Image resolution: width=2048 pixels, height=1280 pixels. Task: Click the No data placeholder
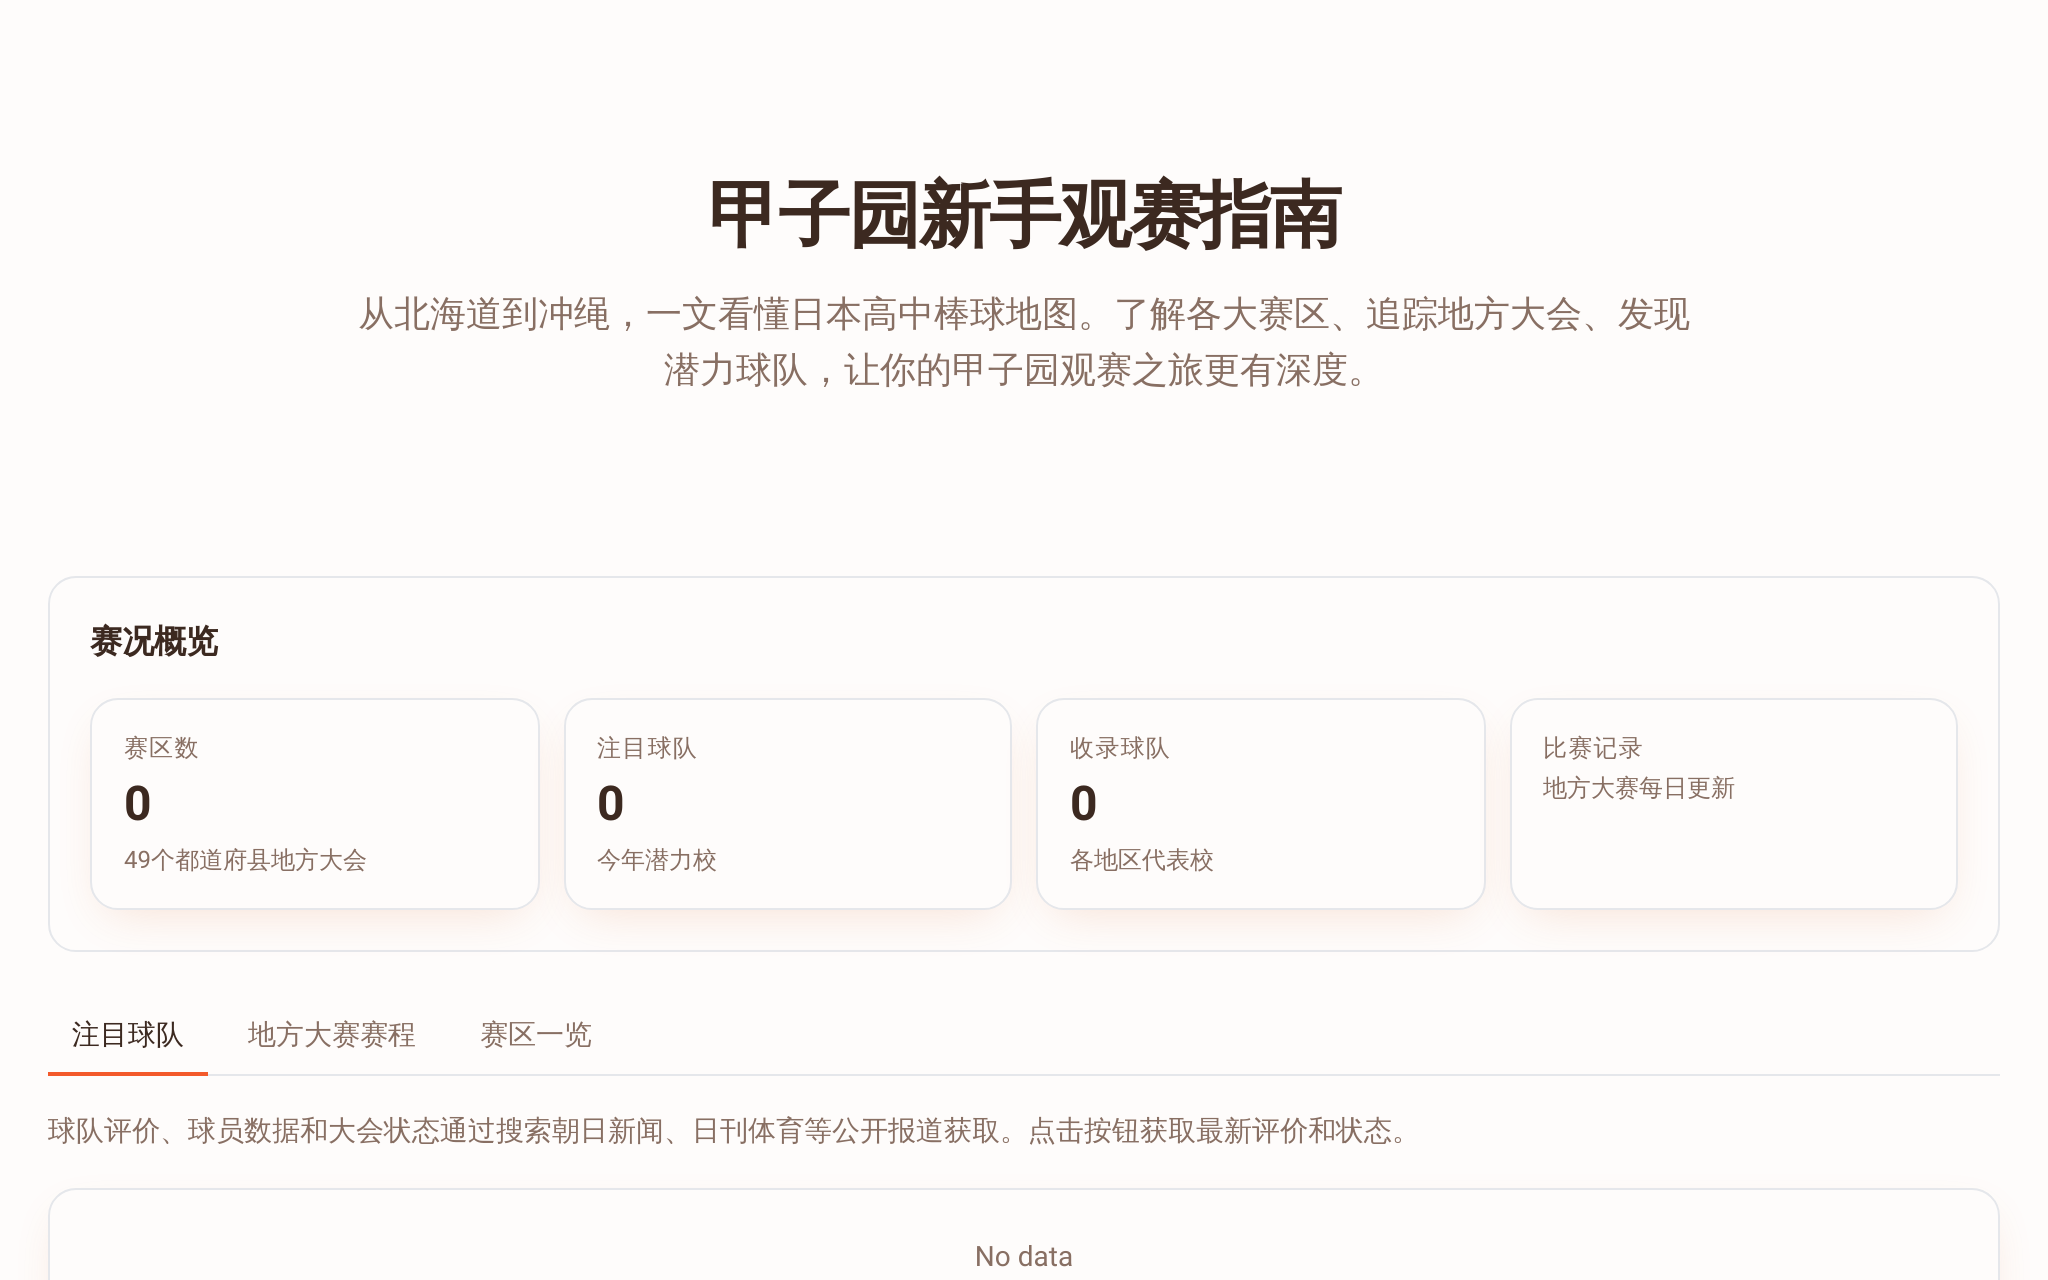pyautogui.click(x=1024, y=1256)
